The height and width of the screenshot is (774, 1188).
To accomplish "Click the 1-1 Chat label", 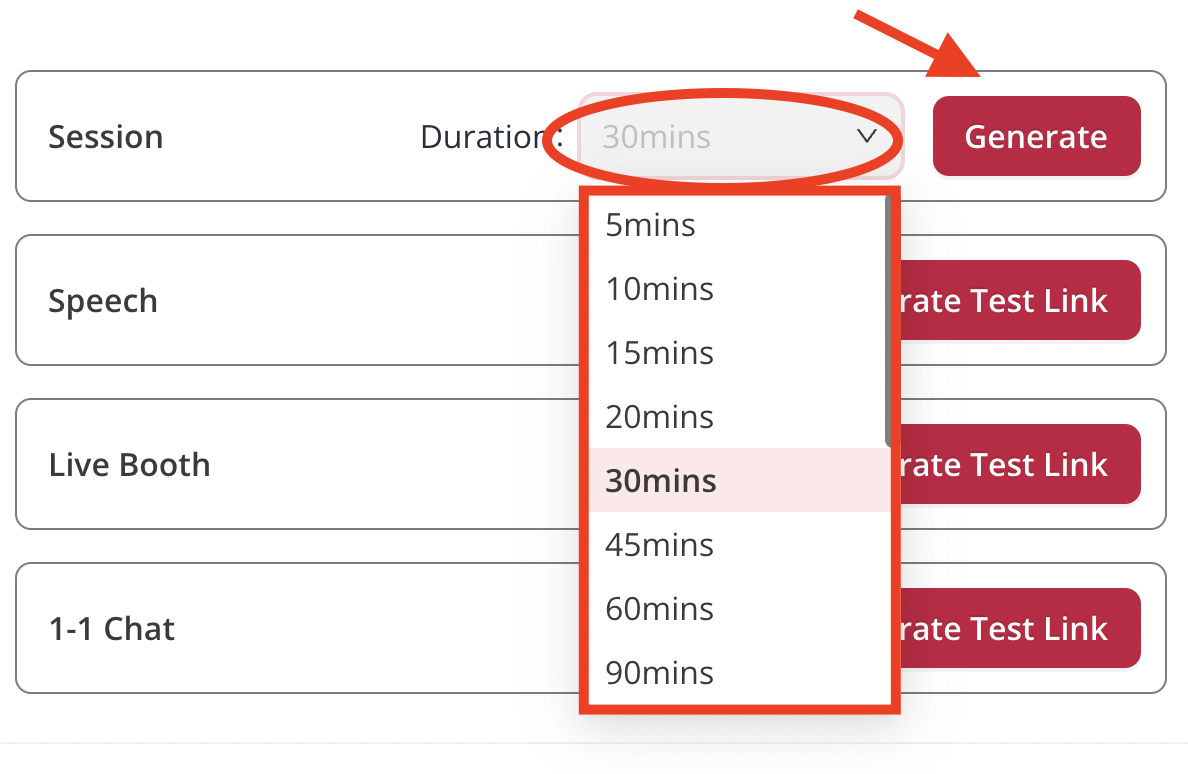I will point(111,629).
